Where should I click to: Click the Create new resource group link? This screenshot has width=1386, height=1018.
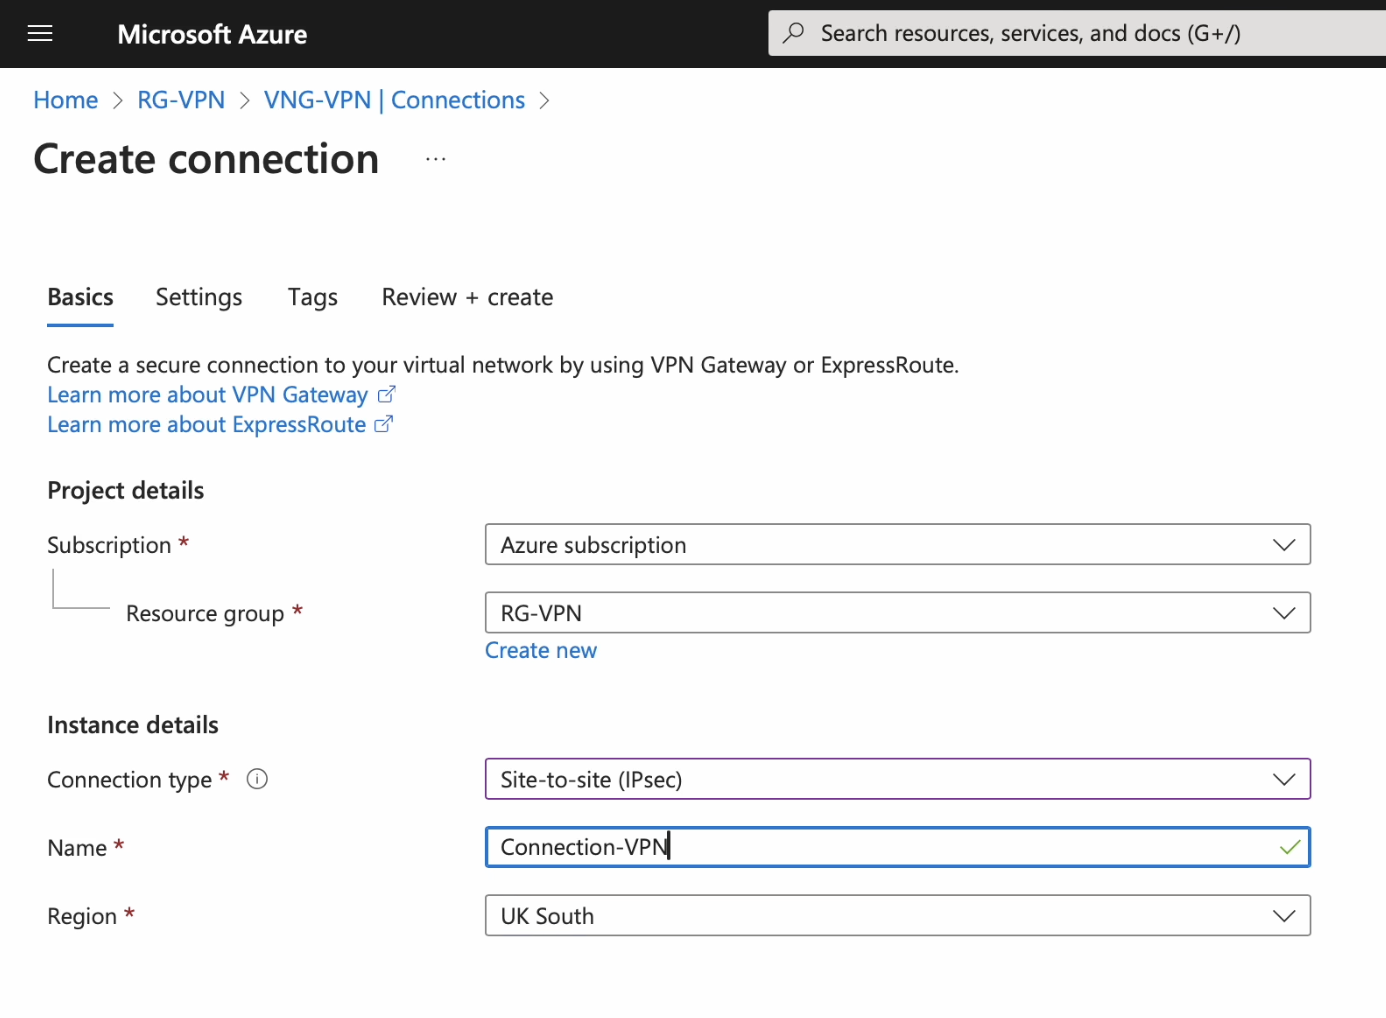click(541, 650)
